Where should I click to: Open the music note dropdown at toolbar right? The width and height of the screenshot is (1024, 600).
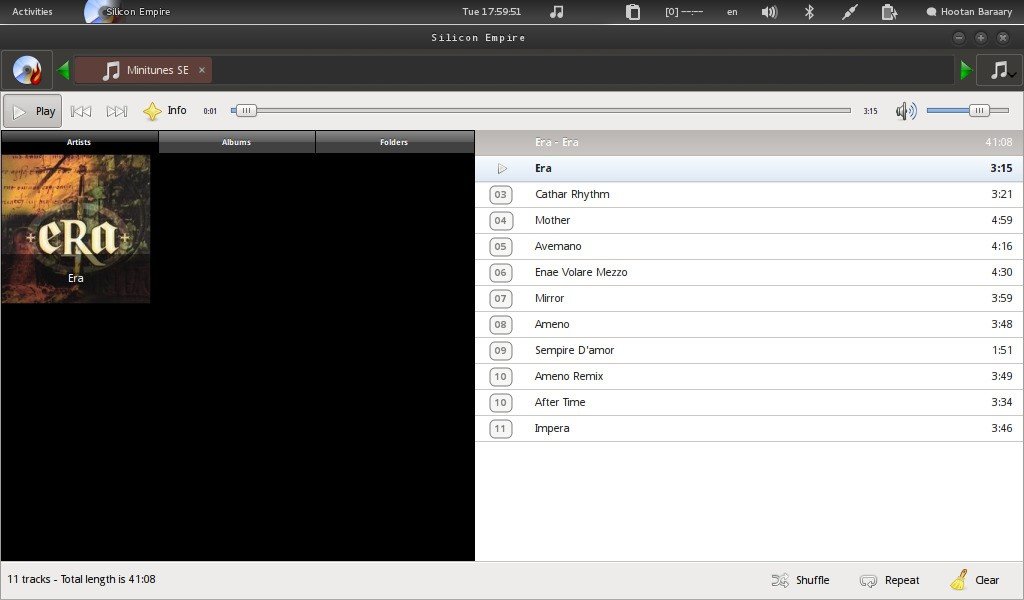(x=999, y=70)
